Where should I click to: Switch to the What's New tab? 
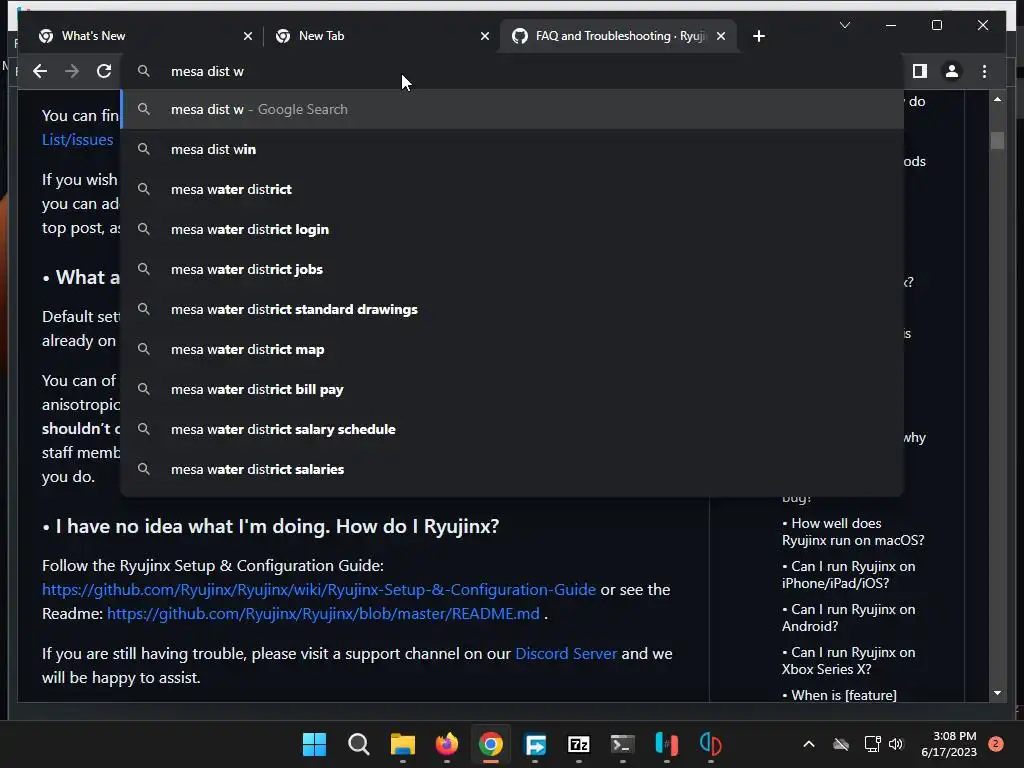(x=144, y=36)
